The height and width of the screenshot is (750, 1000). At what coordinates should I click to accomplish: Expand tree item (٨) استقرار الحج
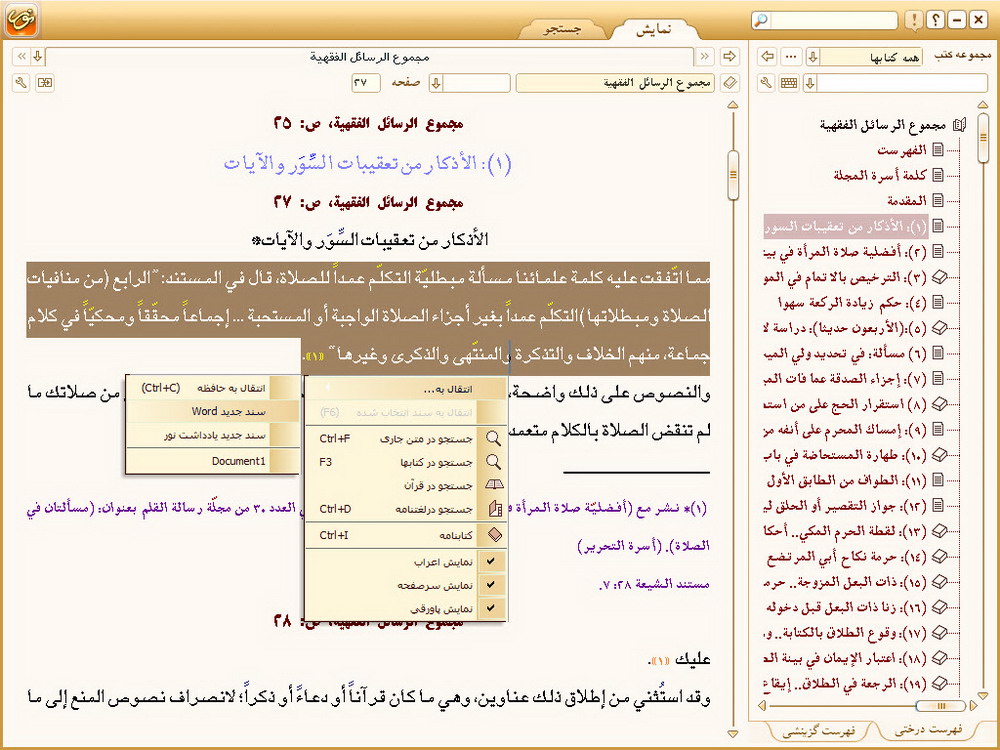[x=938, y=404]
